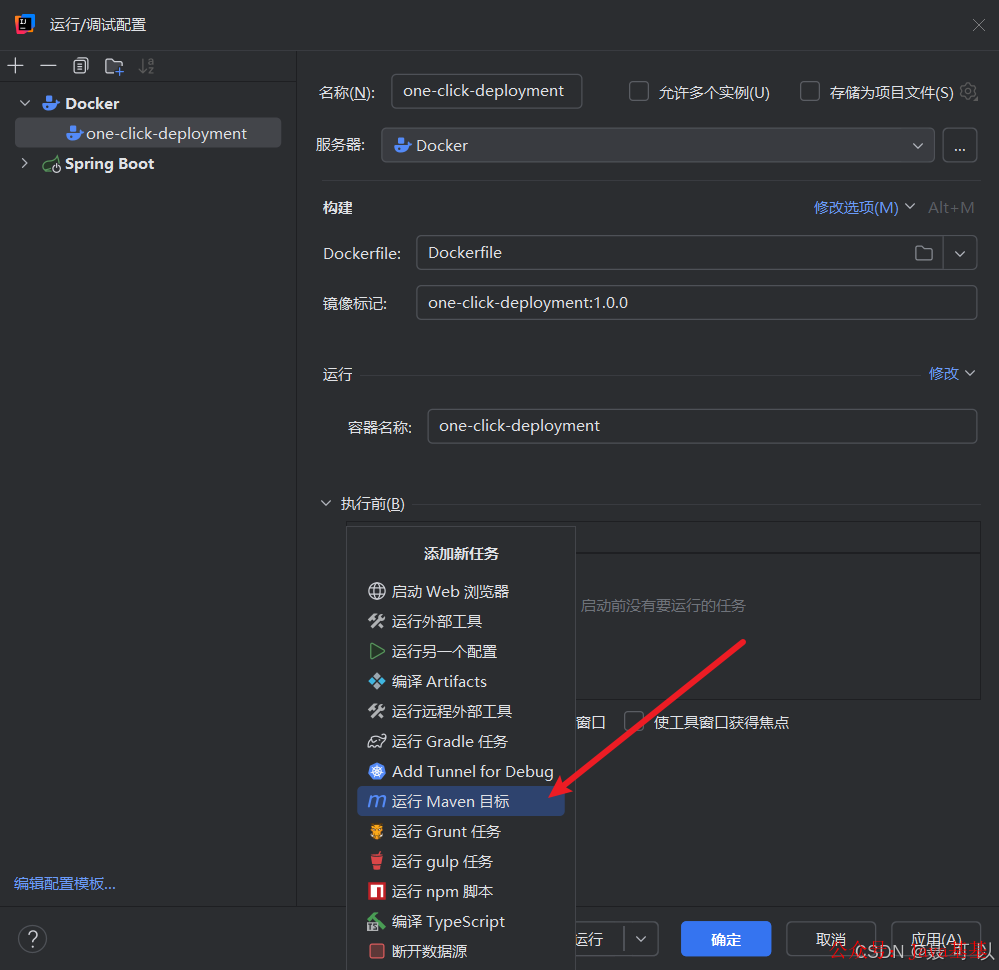Choose 编译 TypeScript menu entry
This screenshot has height=970, width=999.
tap(461, 922)
